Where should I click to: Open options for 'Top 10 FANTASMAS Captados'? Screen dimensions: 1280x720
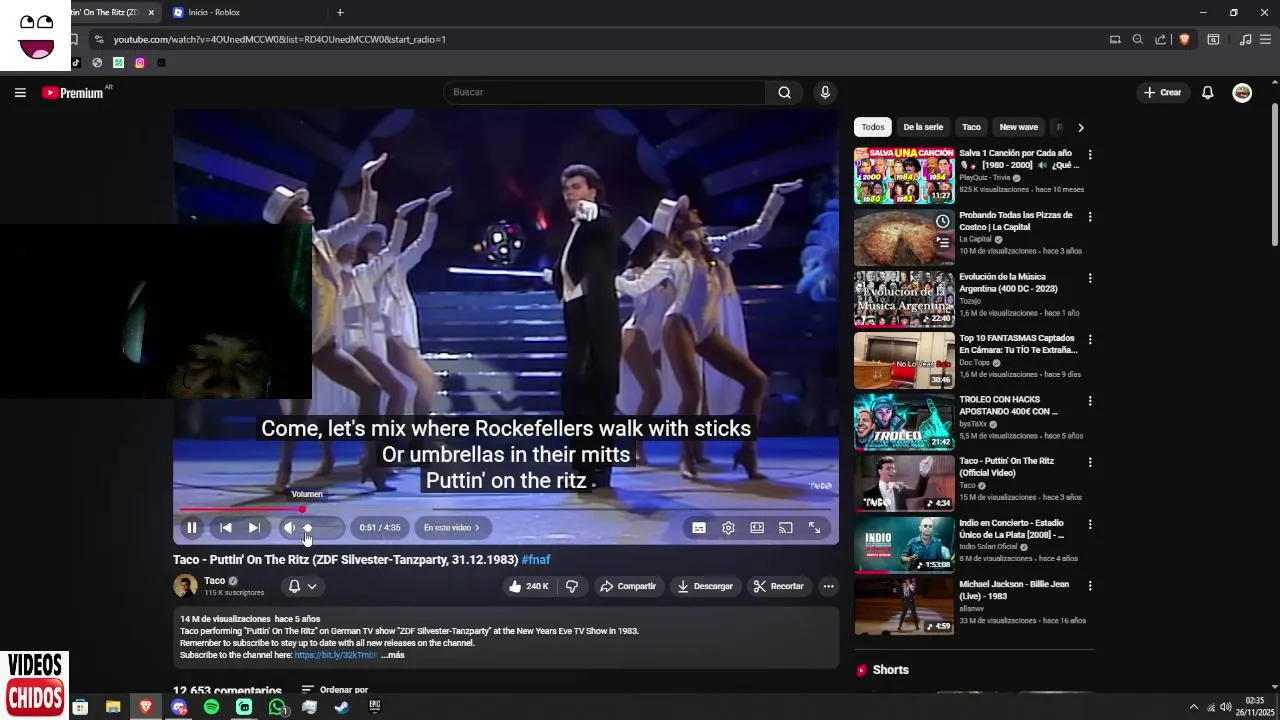pyautogui.click(x=1090, y=339)
